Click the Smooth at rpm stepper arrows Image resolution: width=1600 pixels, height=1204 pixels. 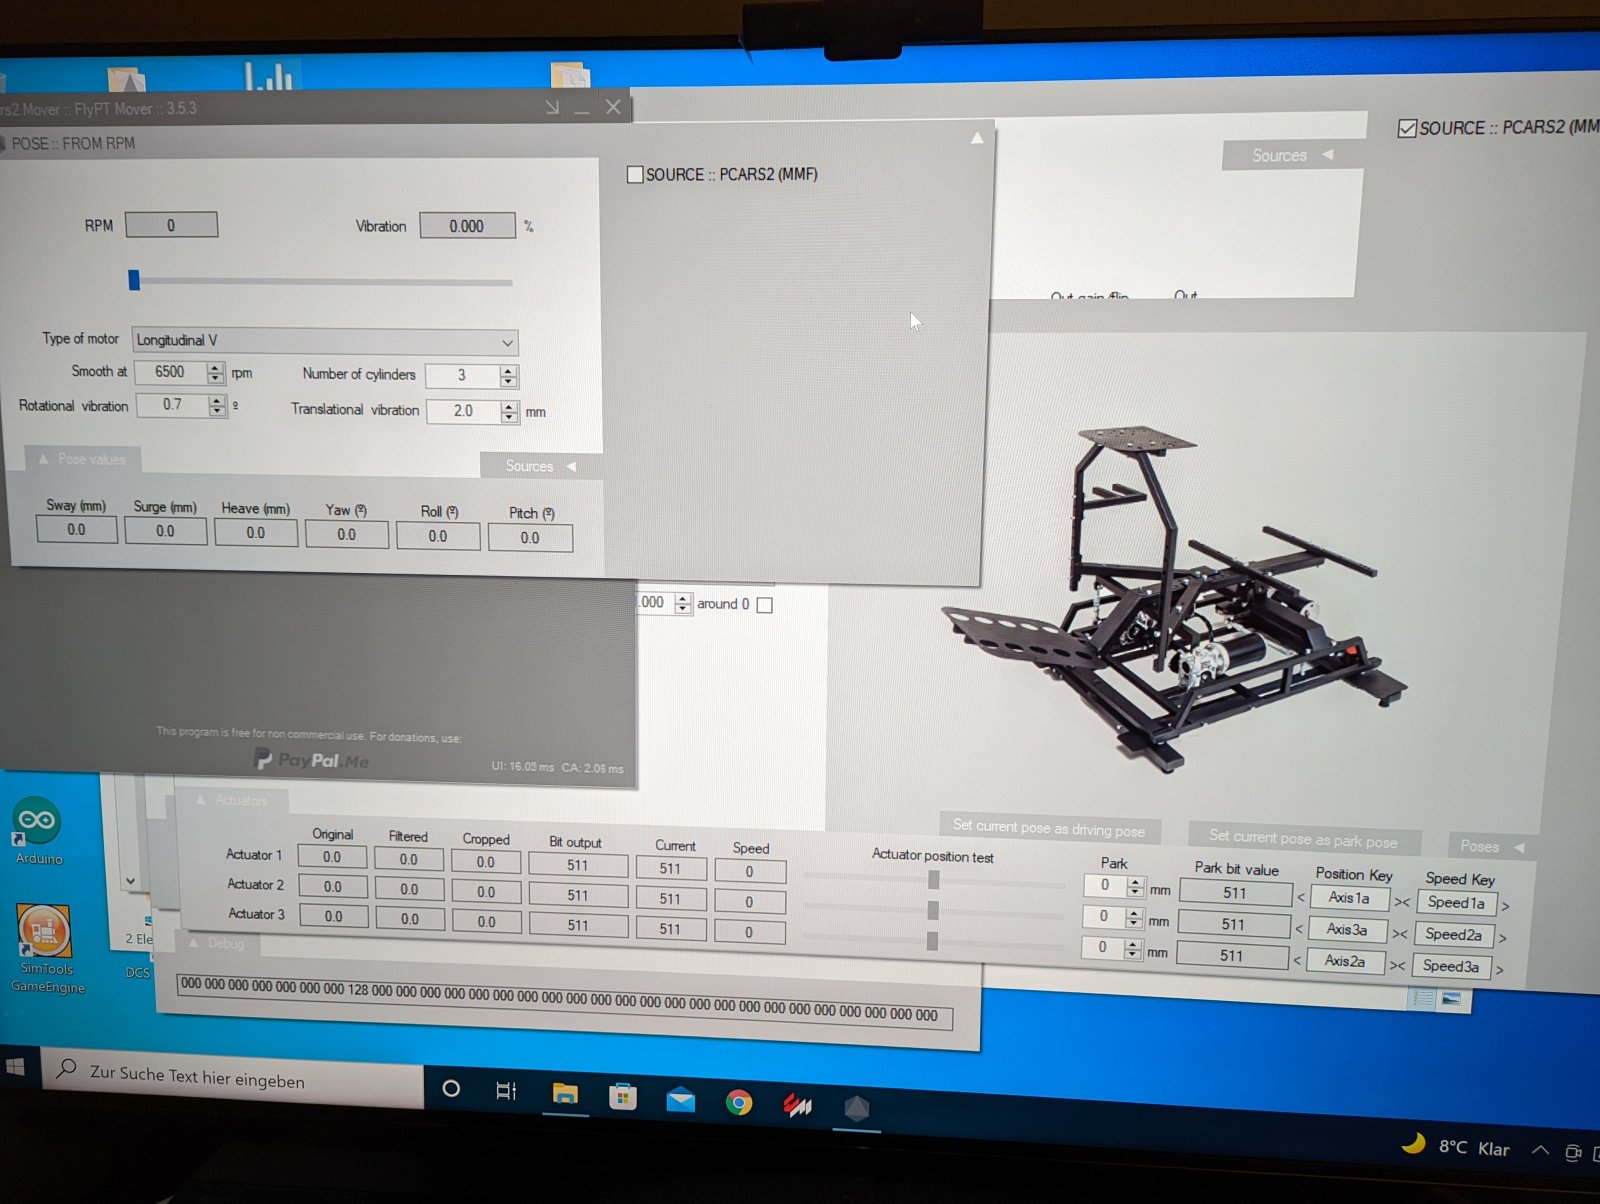coord(215,373)
